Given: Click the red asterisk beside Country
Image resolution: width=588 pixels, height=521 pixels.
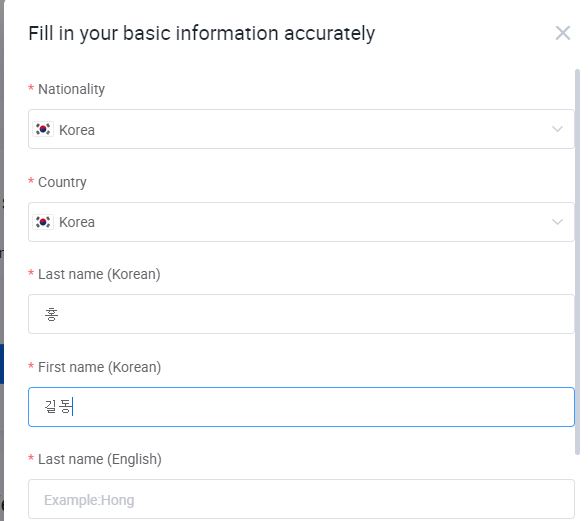Looking at the screenshot, I should click(31, 181).
